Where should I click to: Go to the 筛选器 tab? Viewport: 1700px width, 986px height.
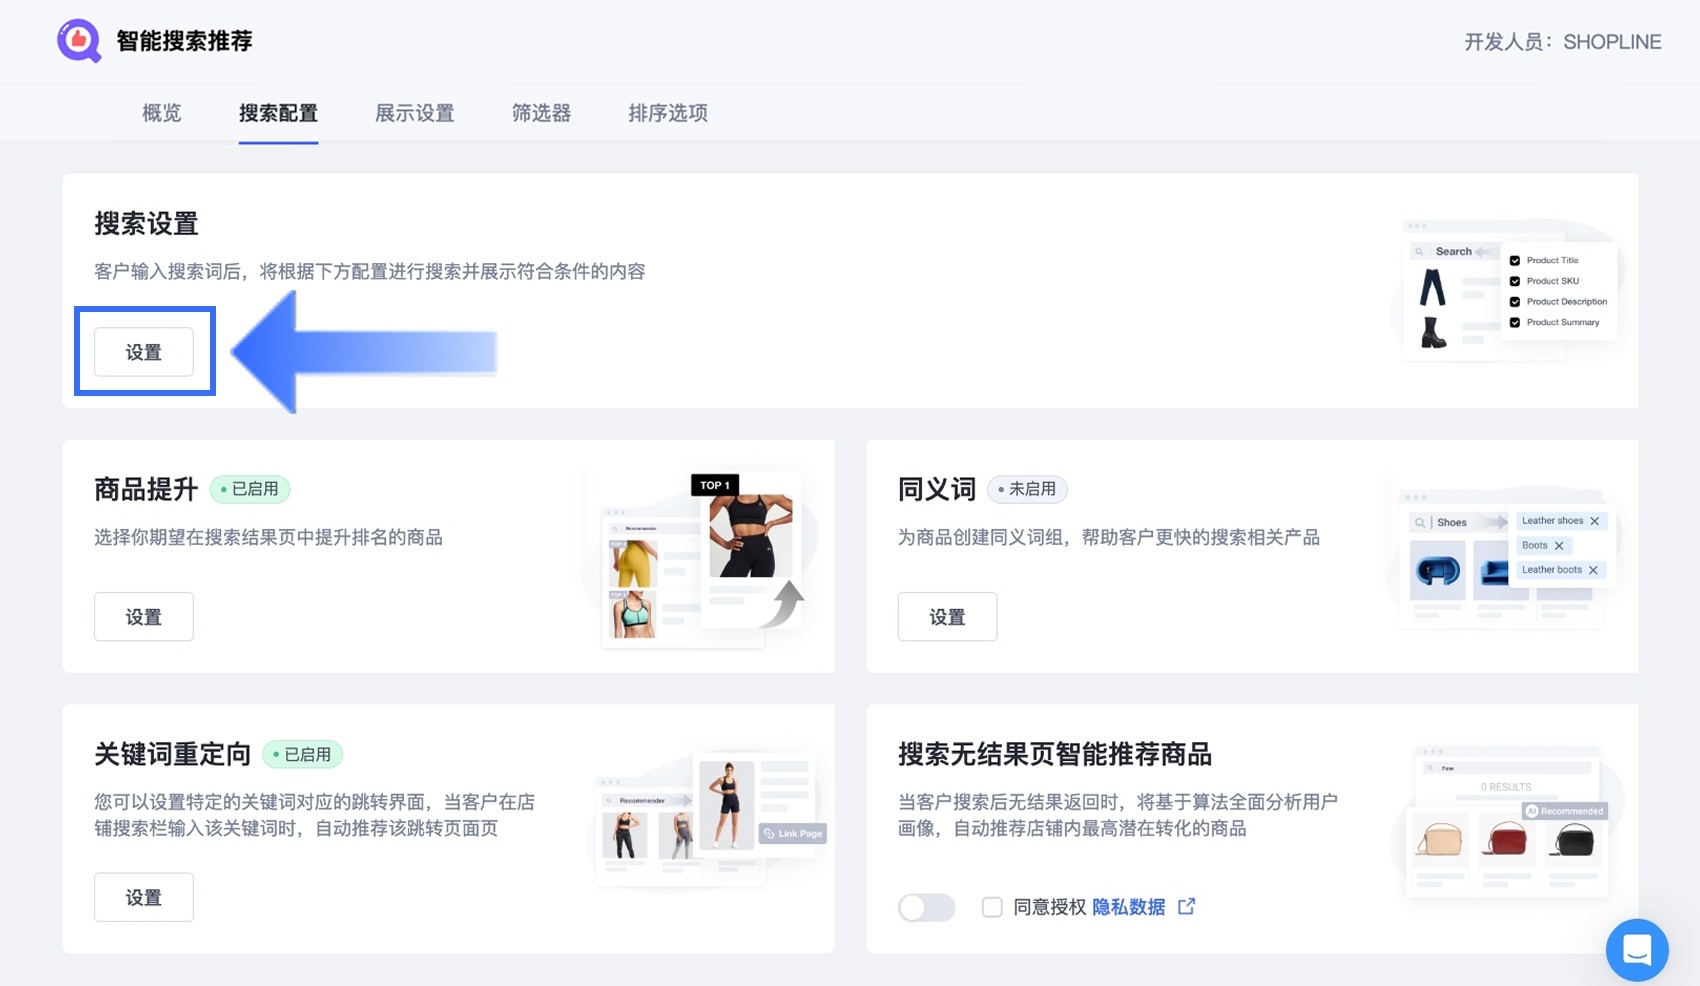(x=541, y=113)
